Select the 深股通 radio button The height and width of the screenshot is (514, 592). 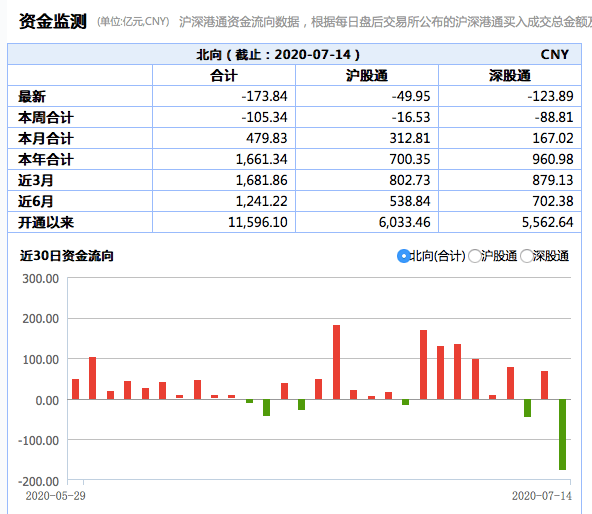point(527,256)
